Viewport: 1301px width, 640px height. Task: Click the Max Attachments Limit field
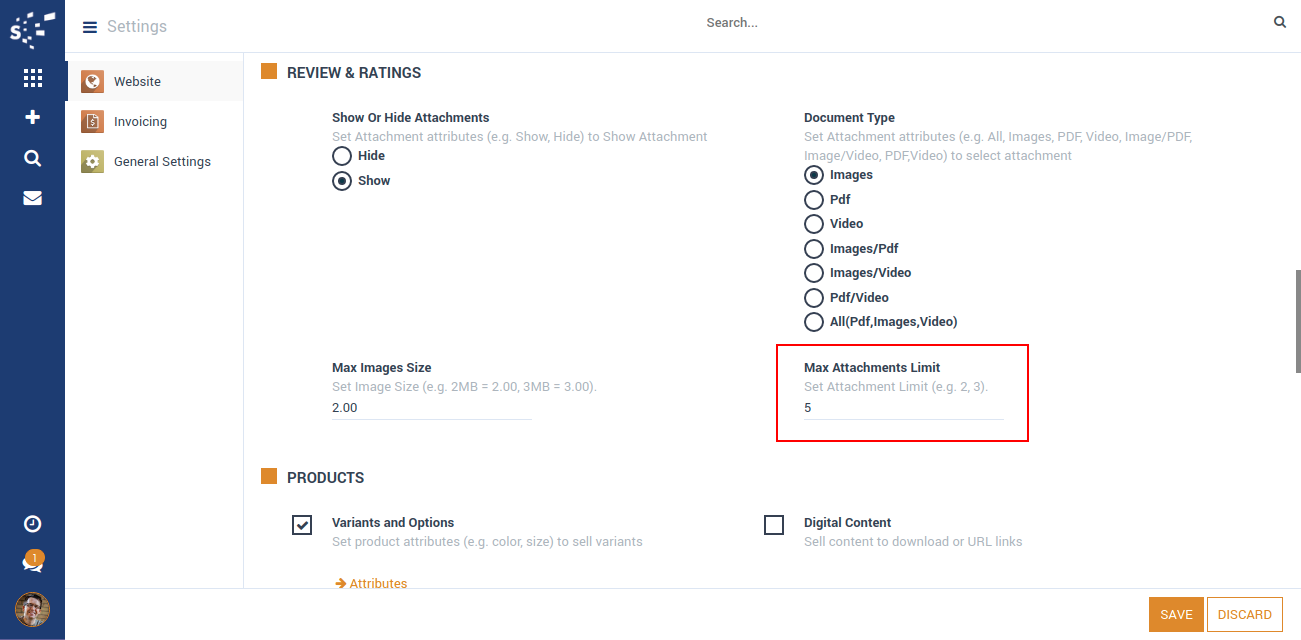(902, 408)
